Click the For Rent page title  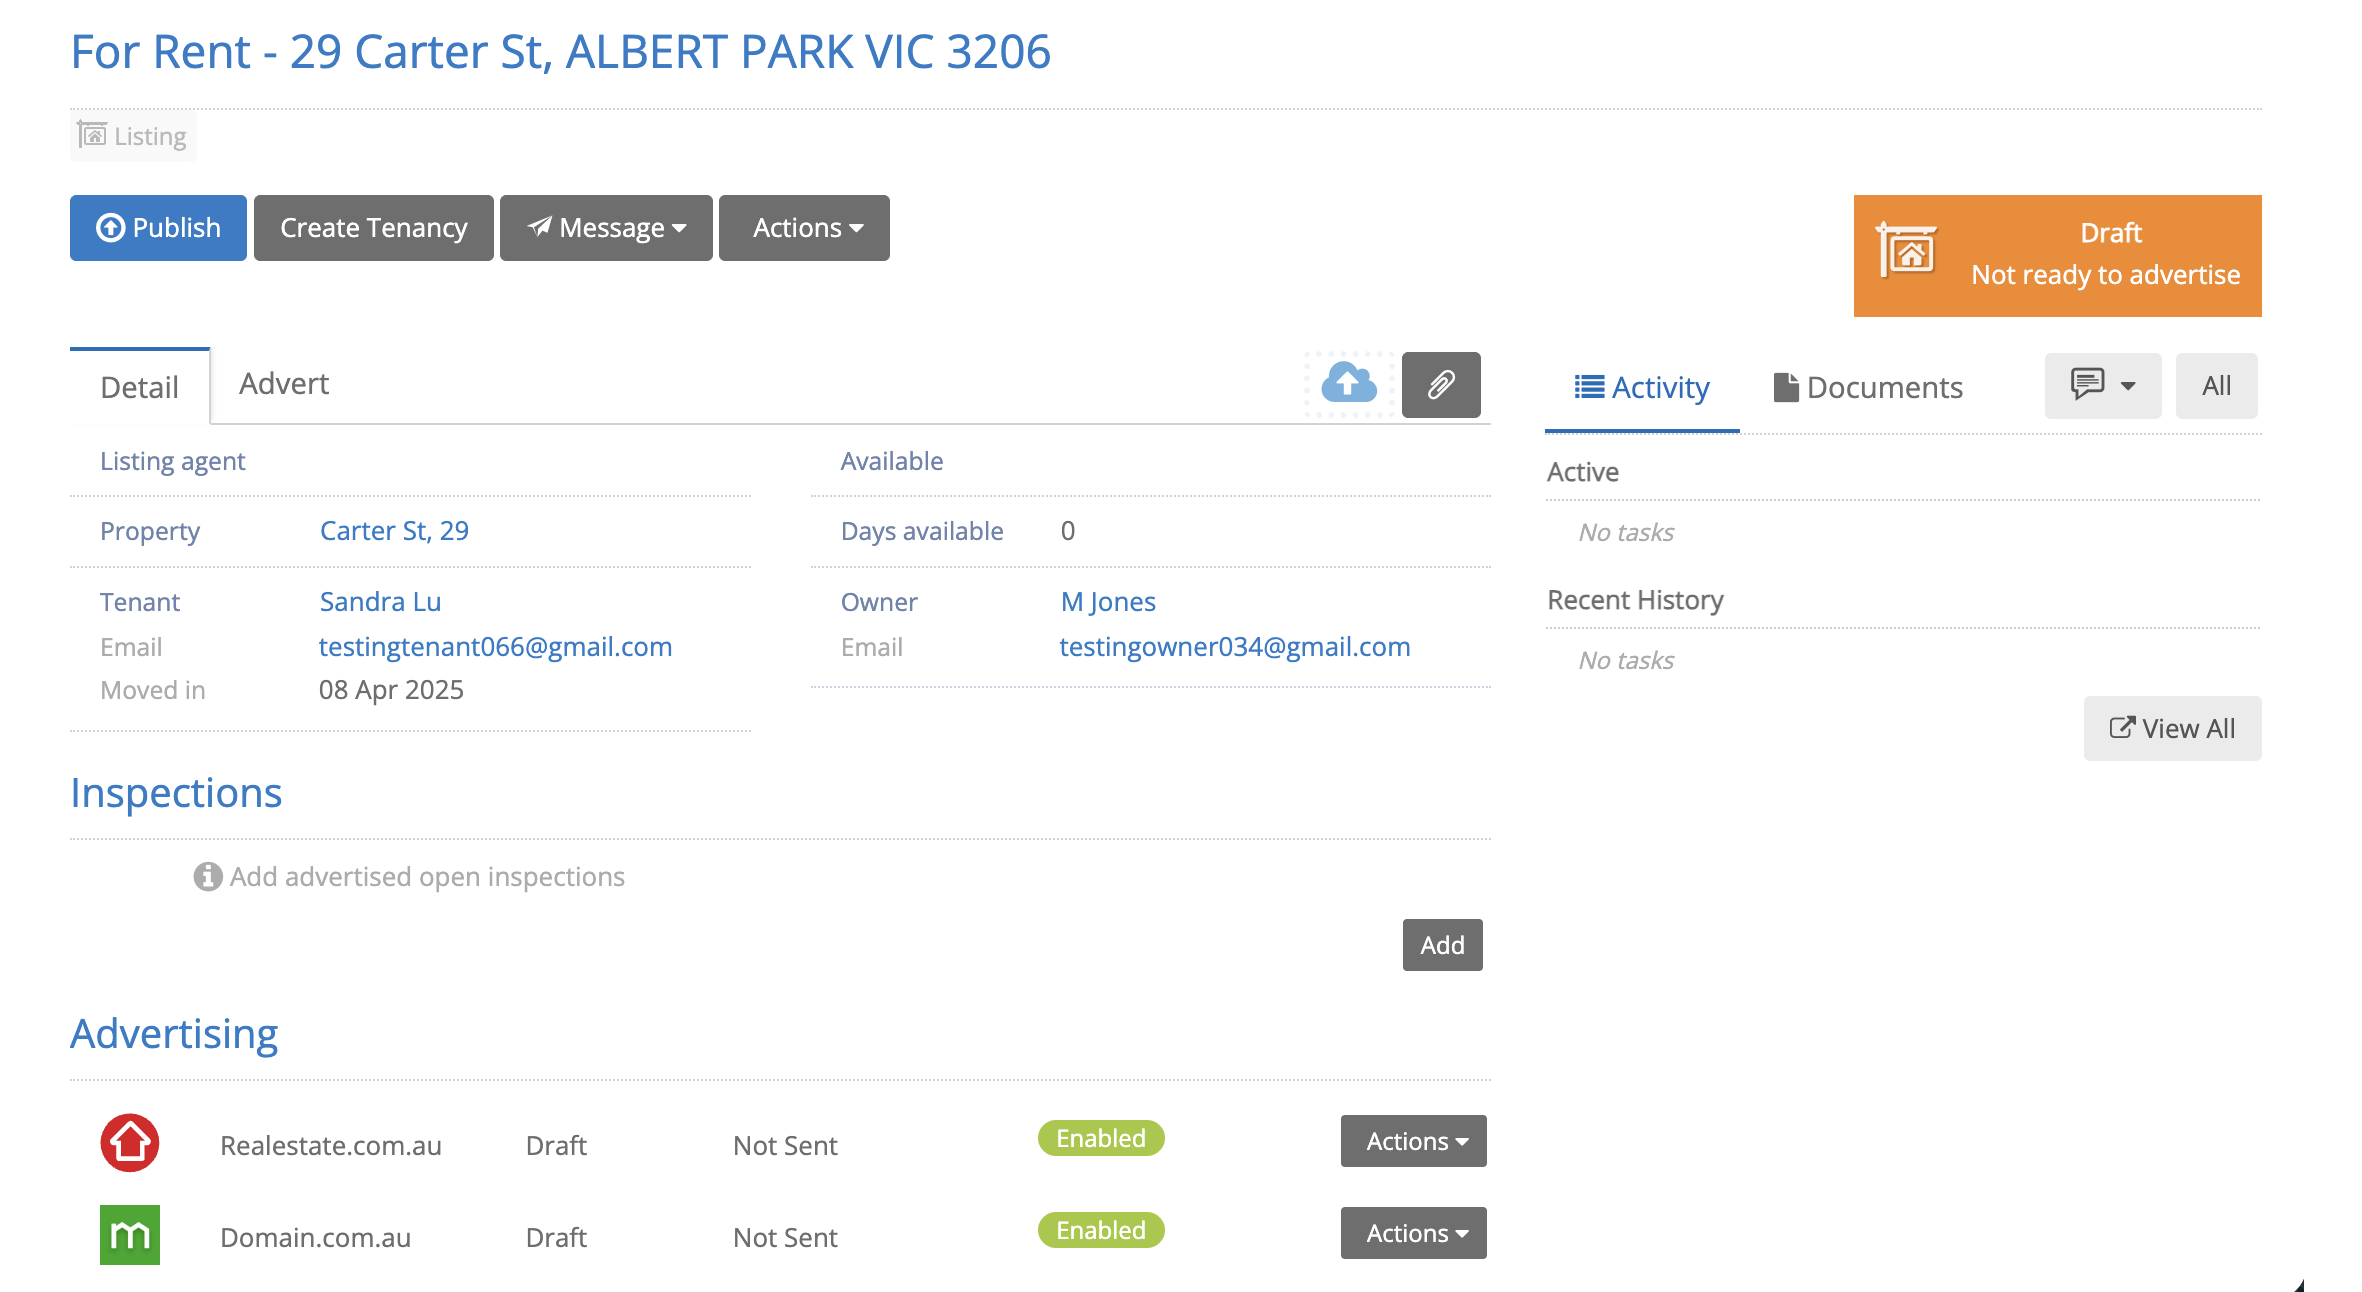(560, 52)
